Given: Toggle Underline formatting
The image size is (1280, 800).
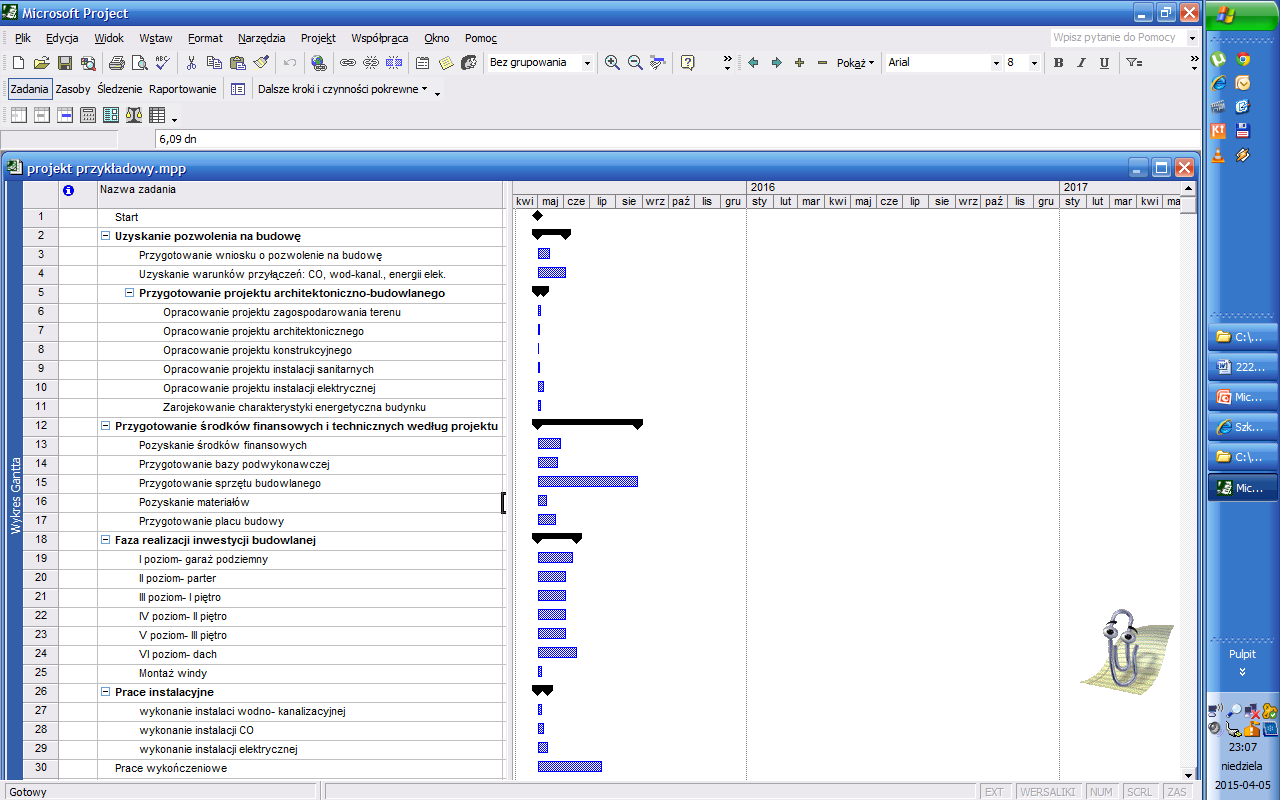Looking at the screenshot, I should click(x=1104, y=63).
